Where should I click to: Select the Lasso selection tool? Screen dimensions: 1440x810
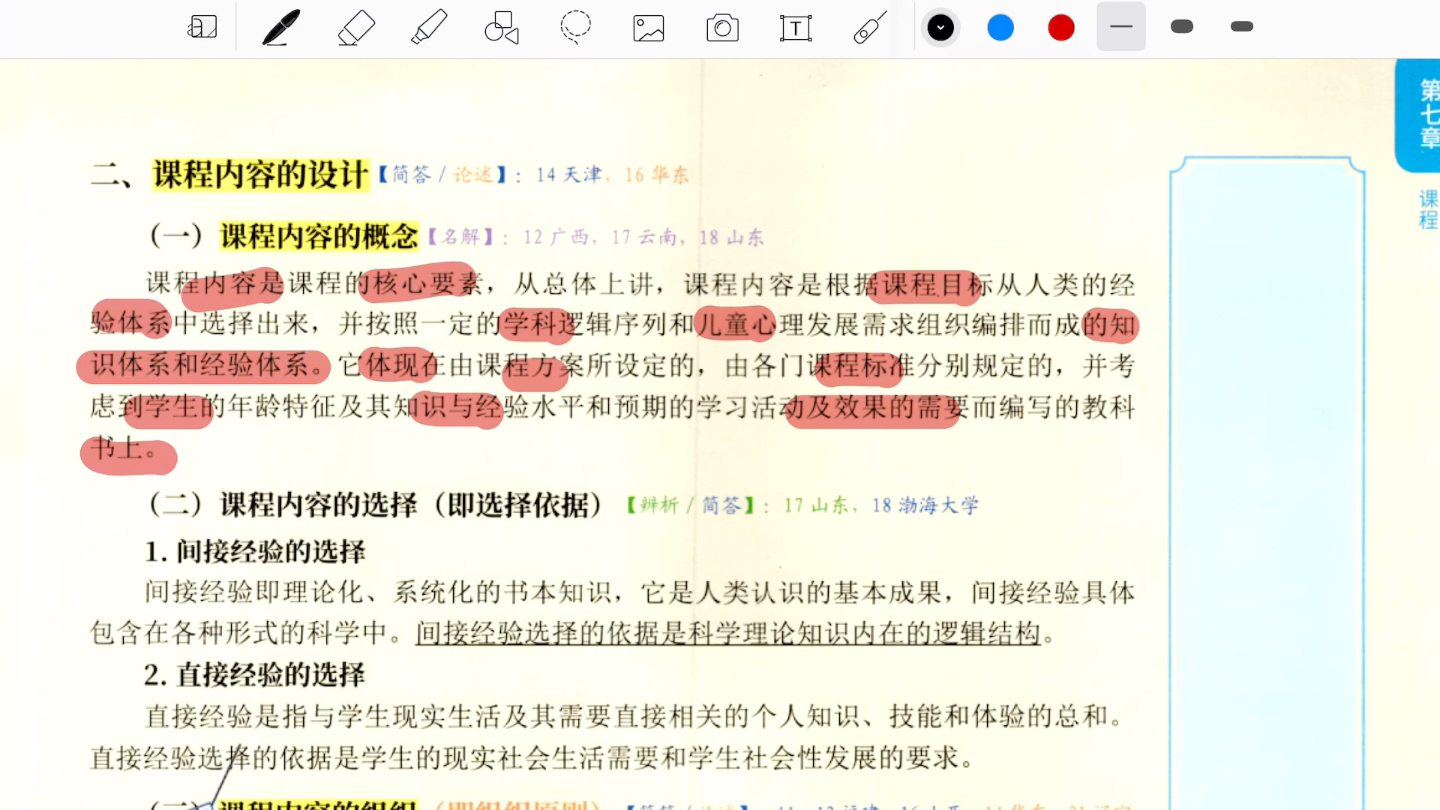[x=575, y=27]
